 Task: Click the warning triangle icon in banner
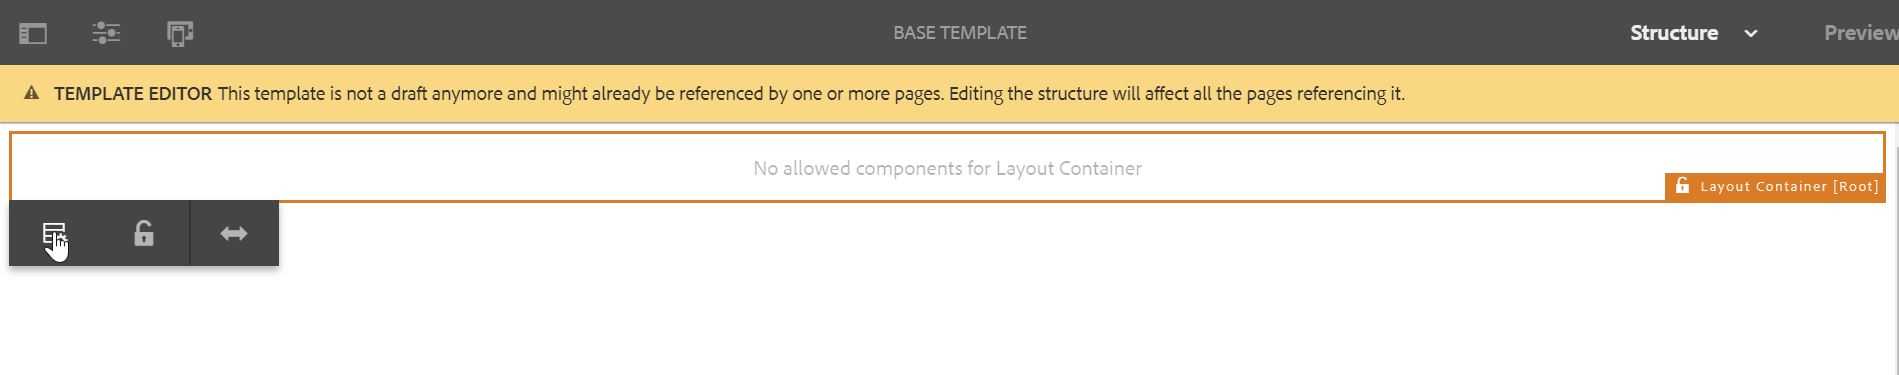pos(31,93)
